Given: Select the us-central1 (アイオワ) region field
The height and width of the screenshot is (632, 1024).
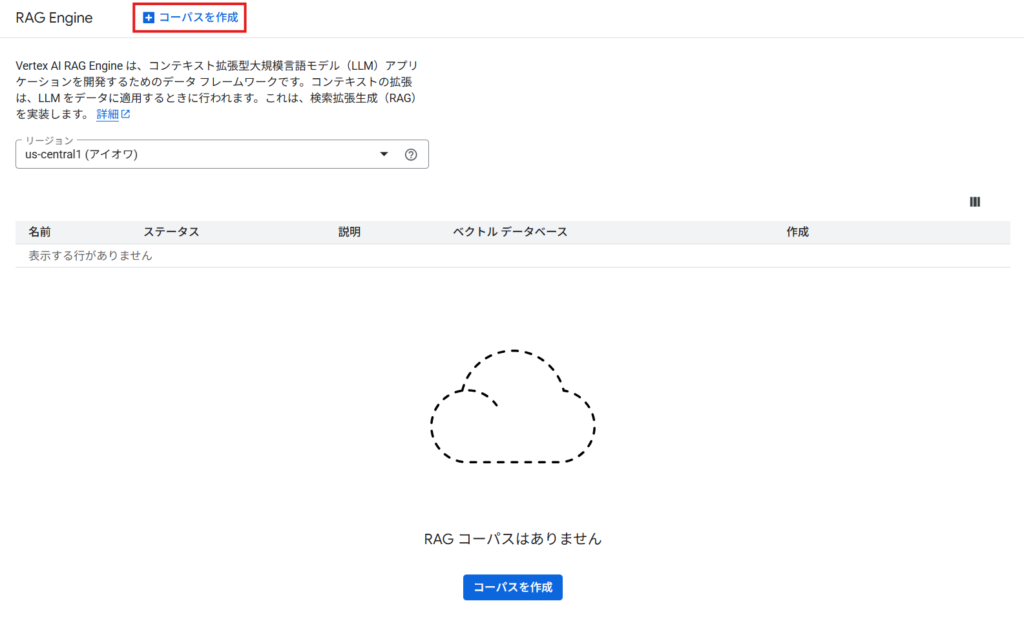Looking at the screenshot, I should coord(222,154).
